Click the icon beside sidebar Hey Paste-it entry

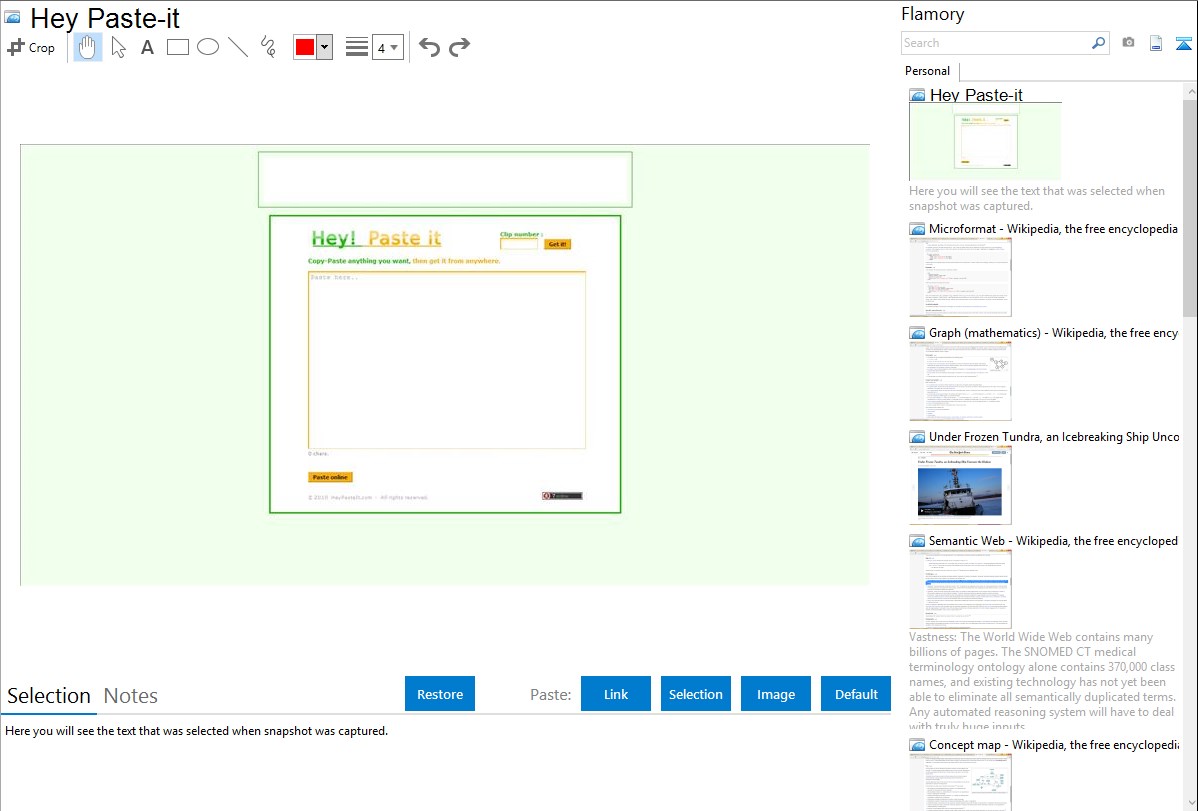coord(918,96)
